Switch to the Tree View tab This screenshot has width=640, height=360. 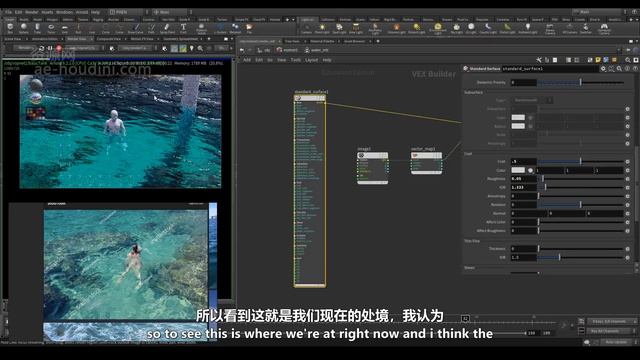pos(292,41)
